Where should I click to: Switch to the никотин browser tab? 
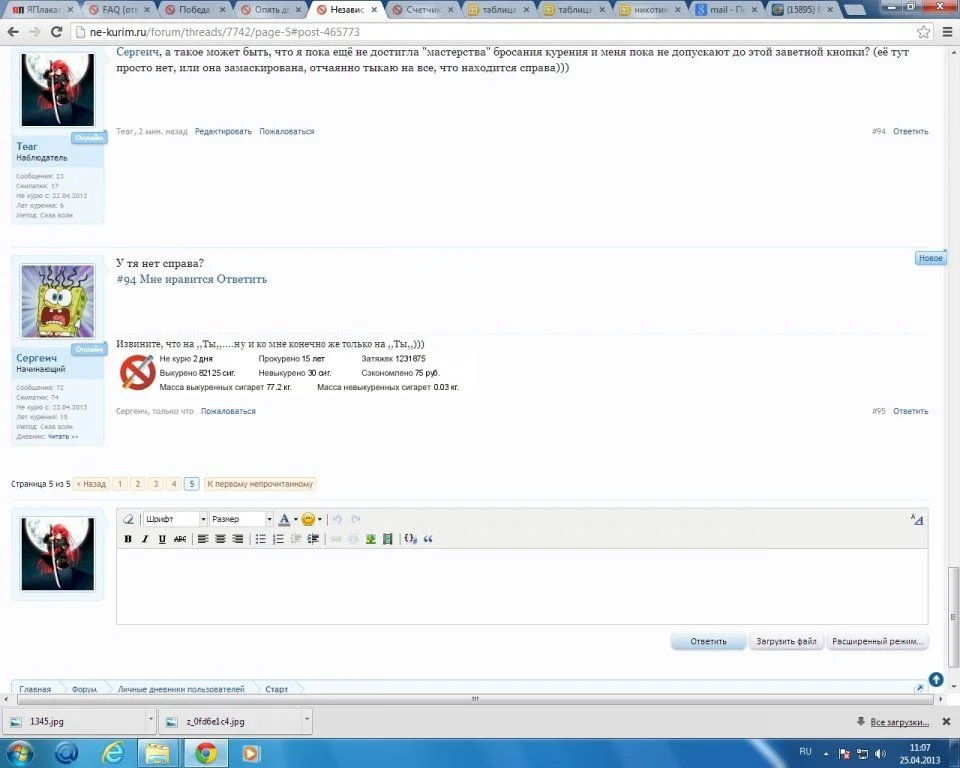[650, 10]
